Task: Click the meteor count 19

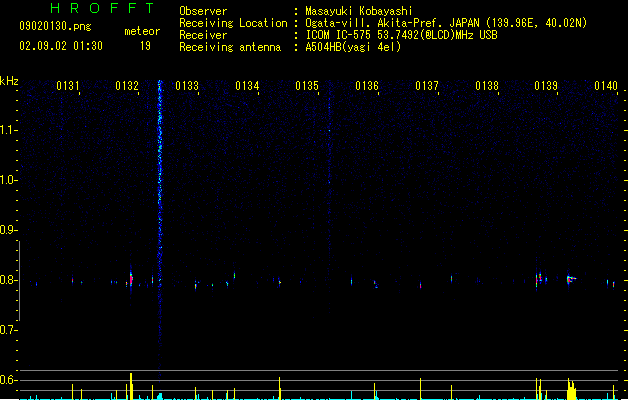Action: coord(145,46)
